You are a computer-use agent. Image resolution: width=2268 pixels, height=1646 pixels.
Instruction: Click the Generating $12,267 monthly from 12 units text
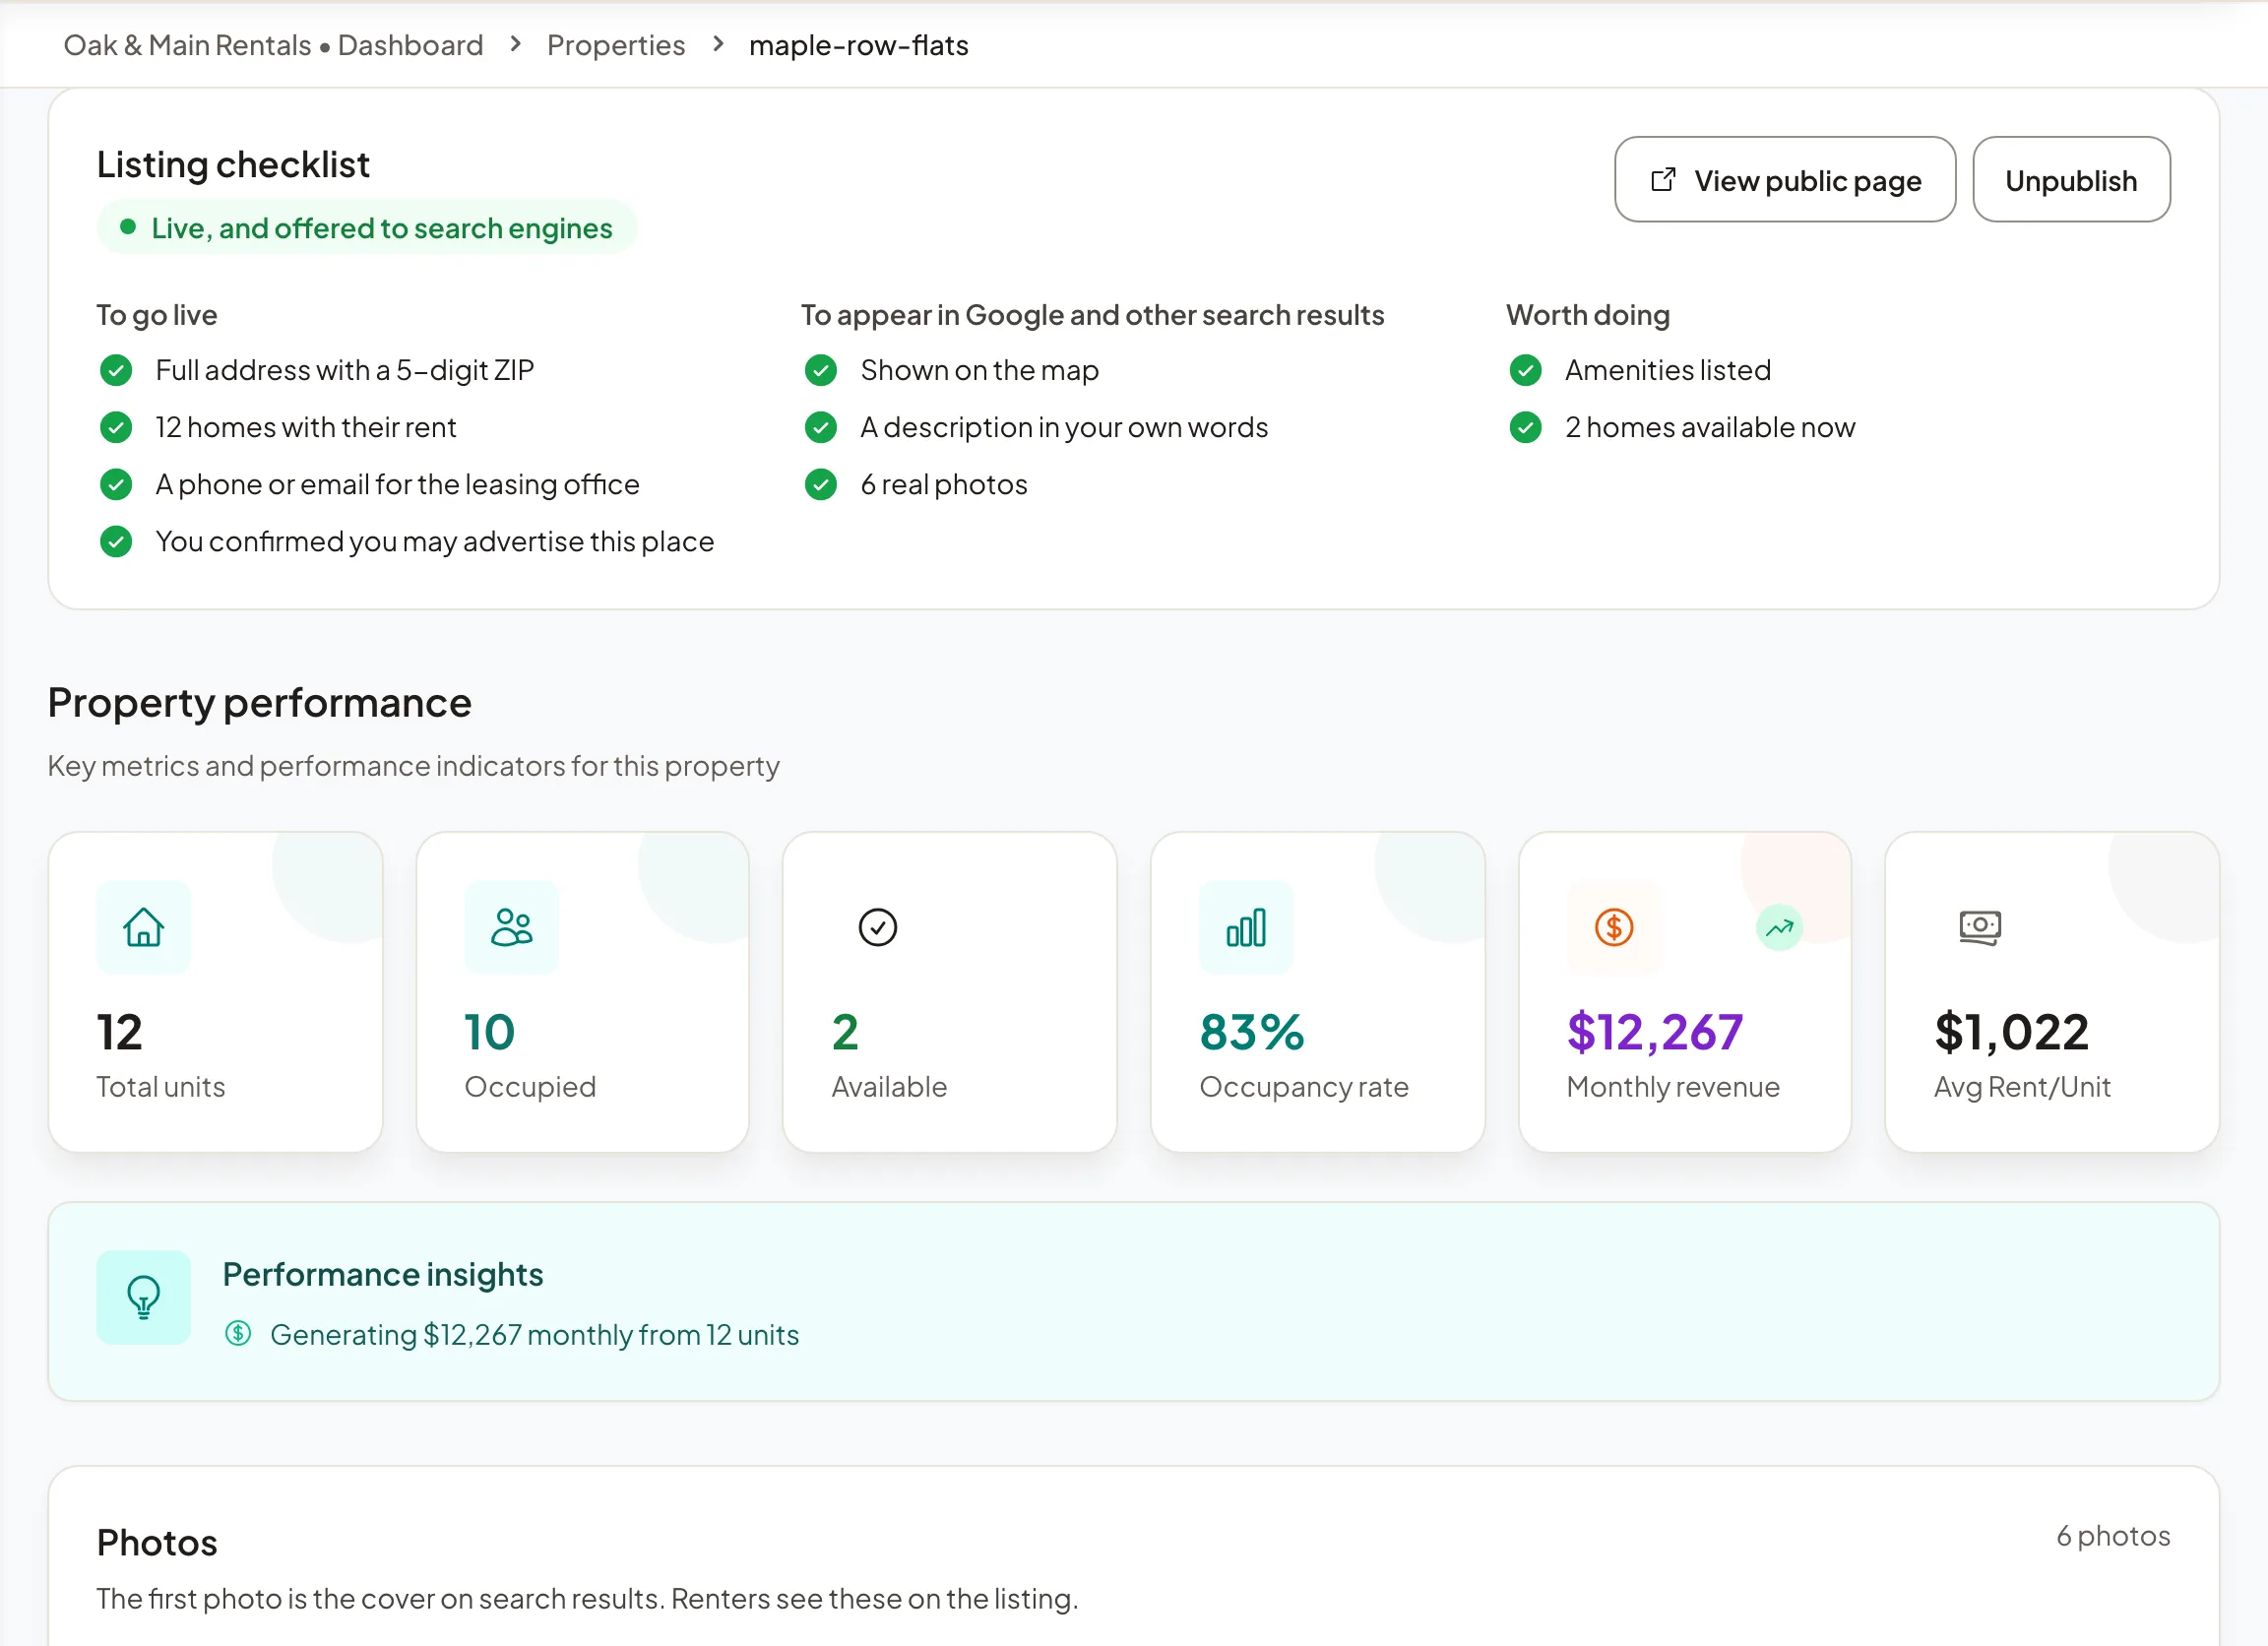coord(534,1334)
